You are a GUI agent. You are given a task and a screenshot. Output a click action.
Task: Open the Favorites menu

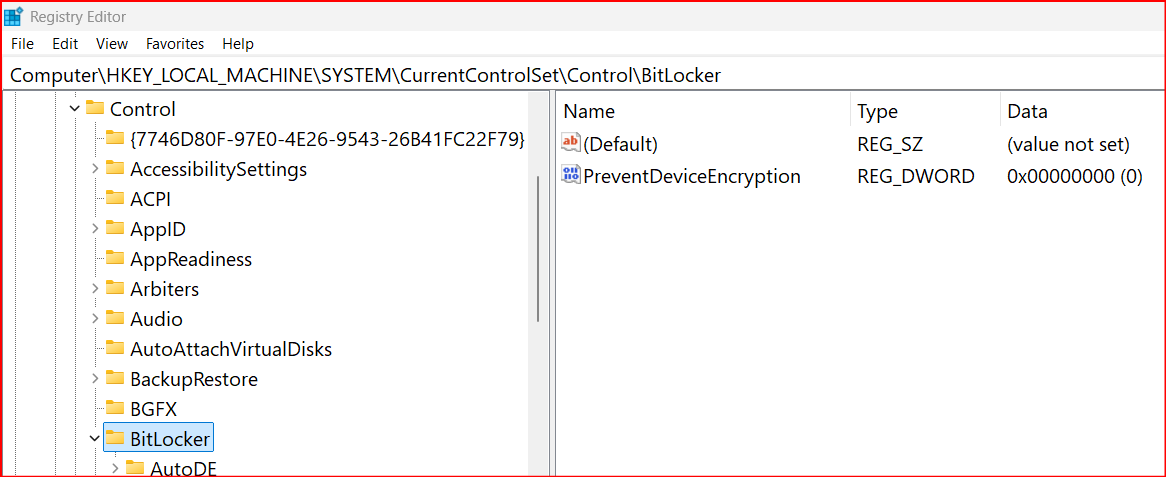point(175,44)
